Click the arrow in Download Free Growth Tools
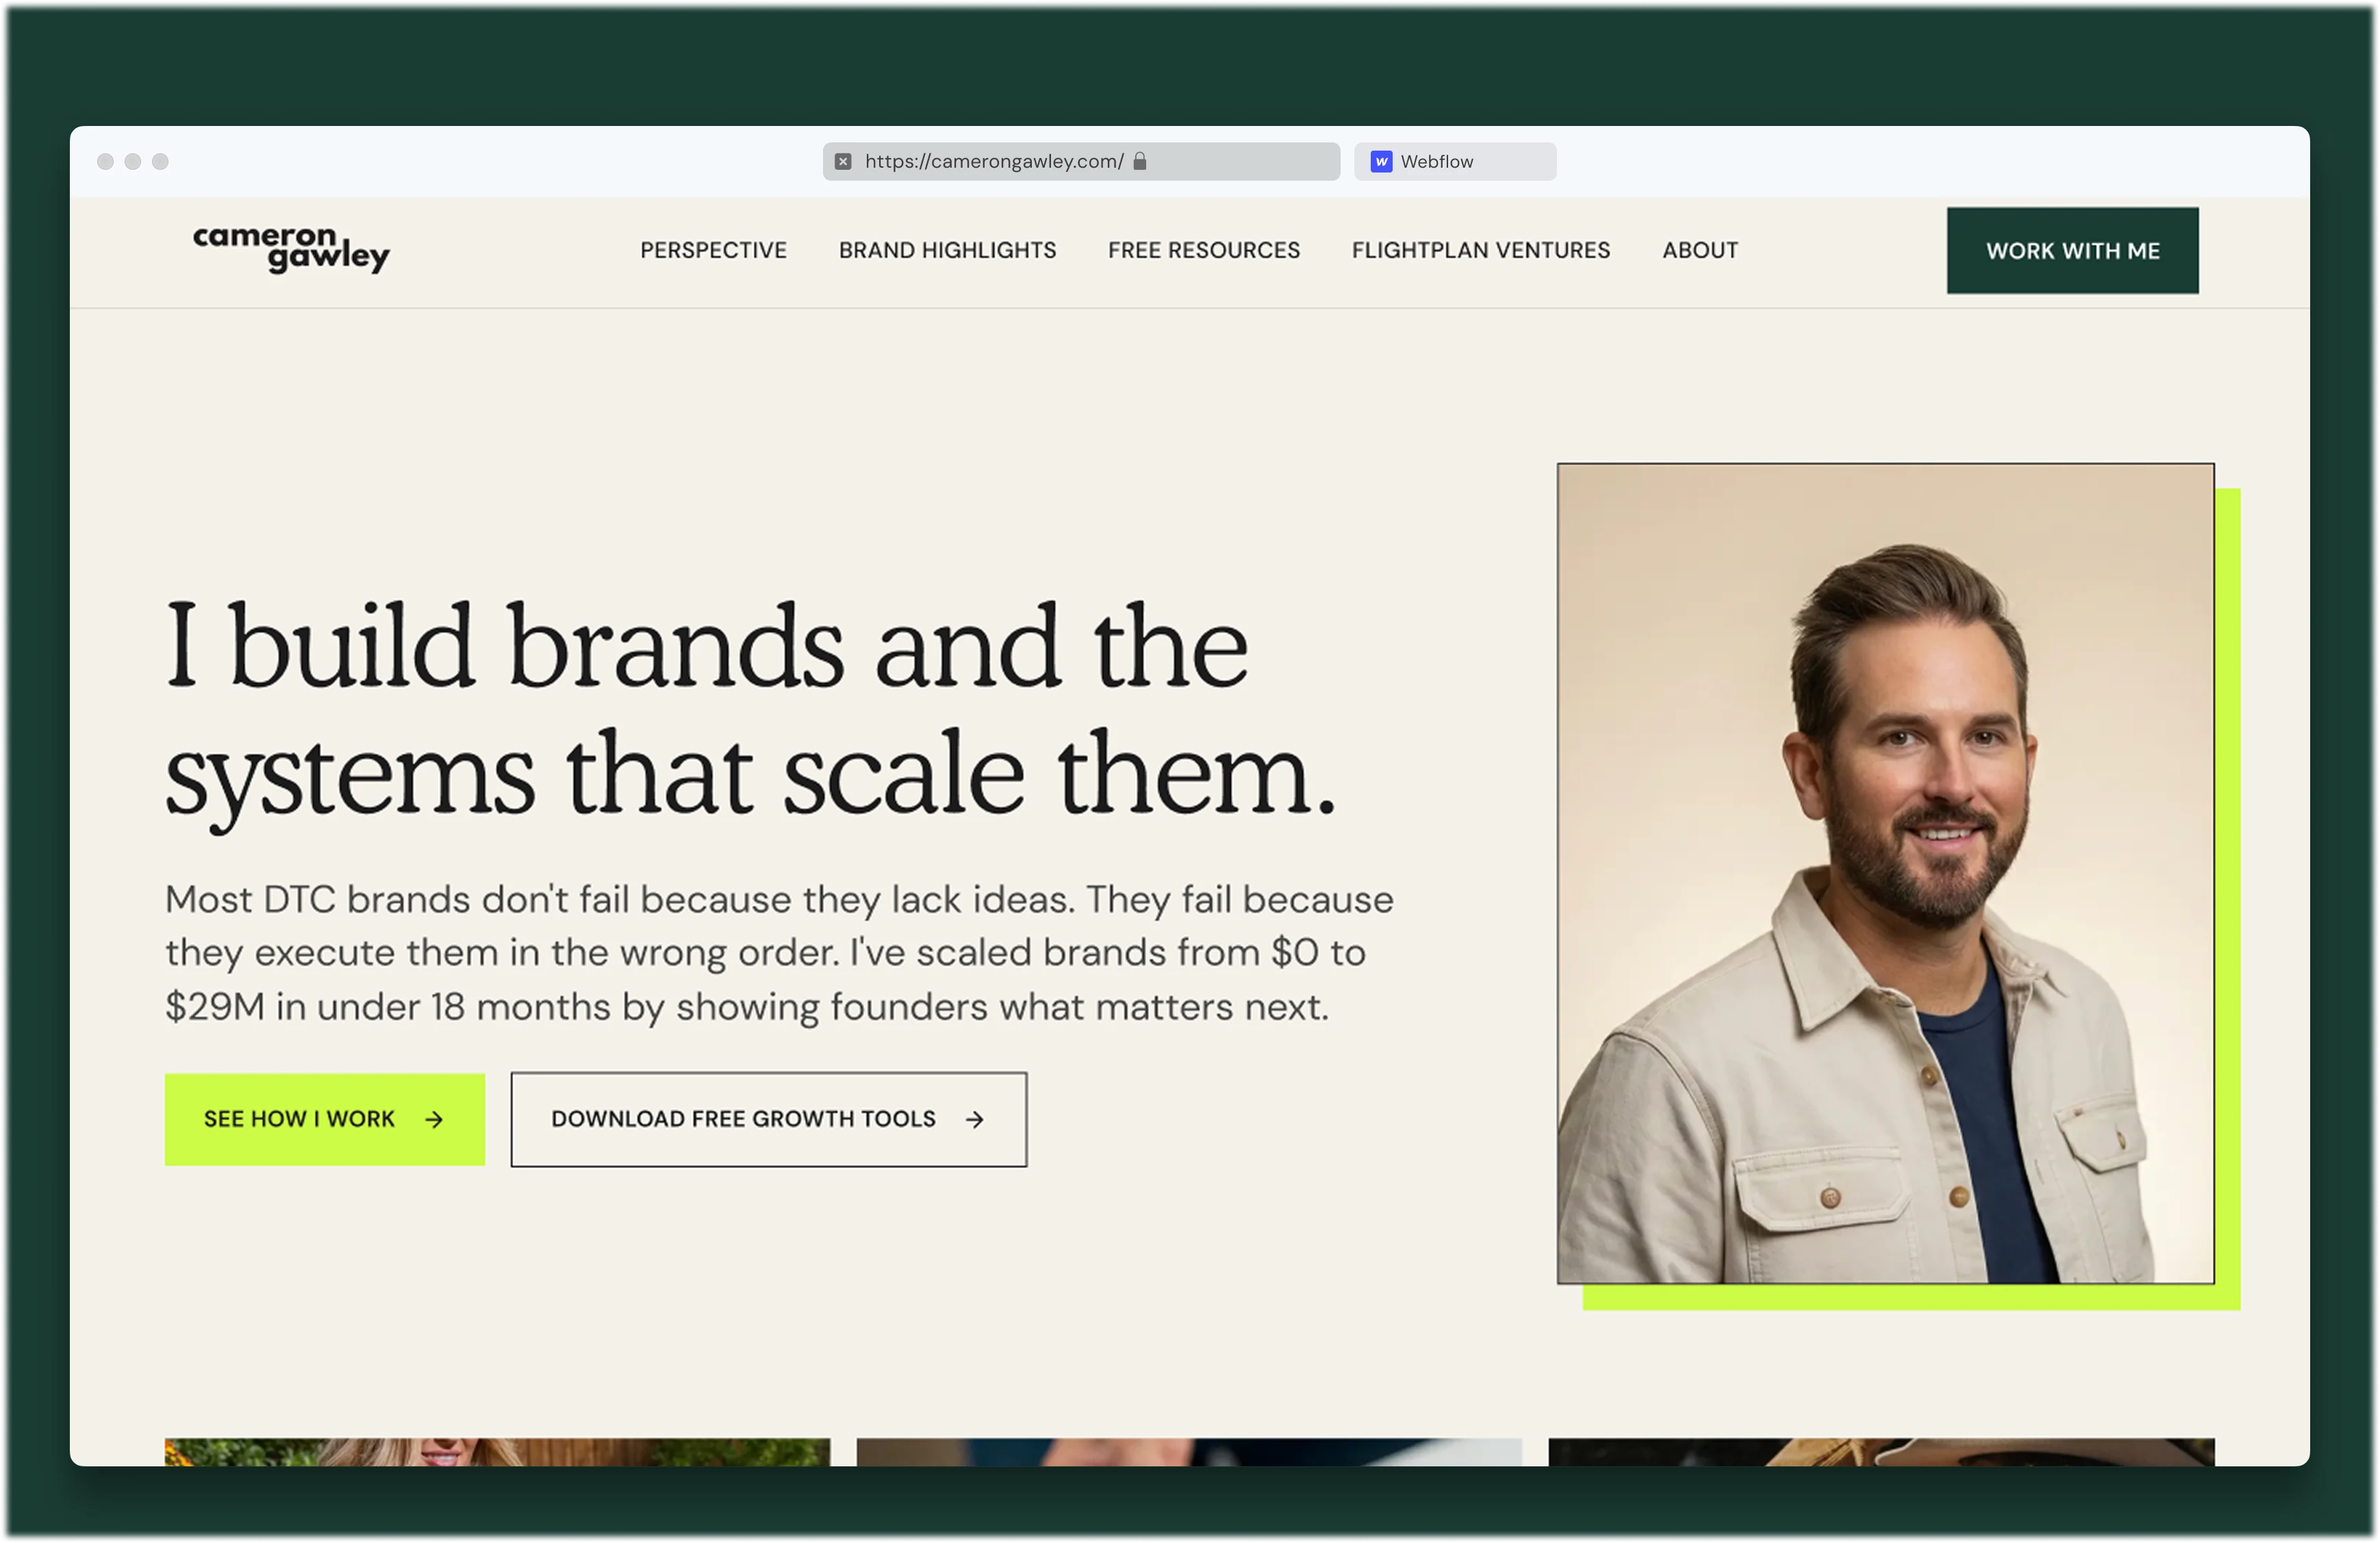This screenshot has height=1543, width=2380. click(x=975, y=1119)
